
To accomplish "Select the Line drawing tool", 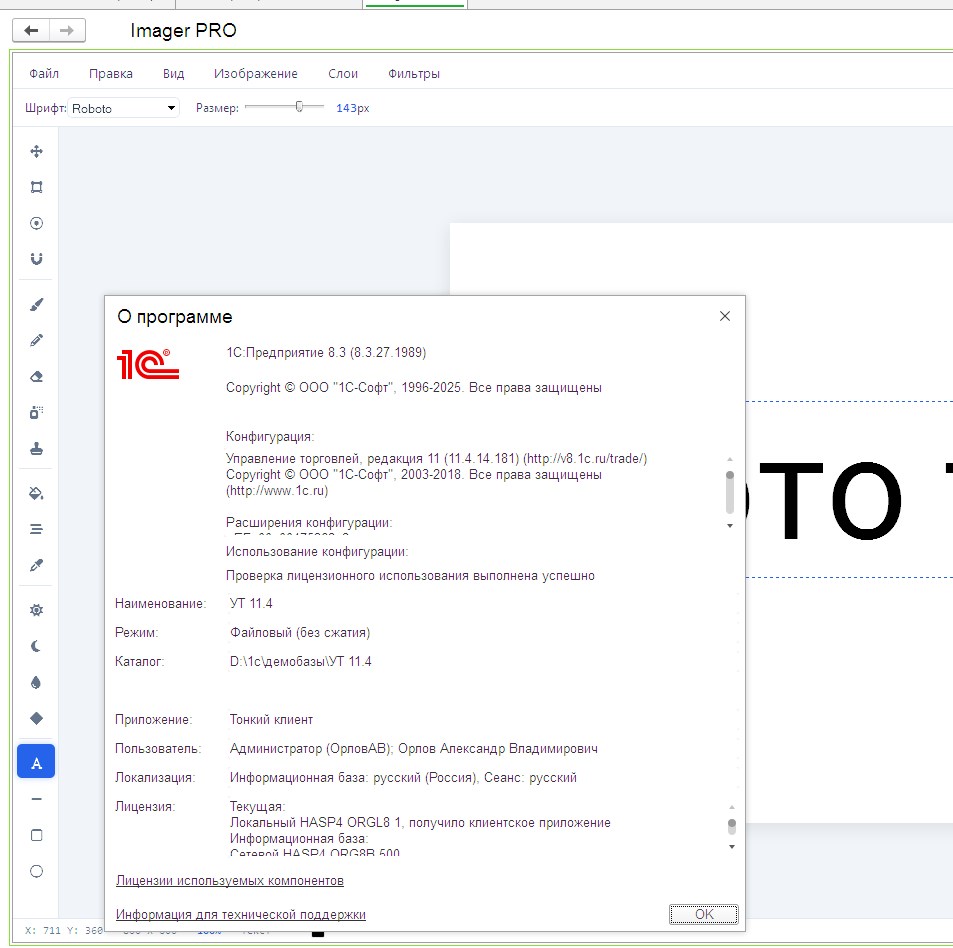I will coord(36,799).
